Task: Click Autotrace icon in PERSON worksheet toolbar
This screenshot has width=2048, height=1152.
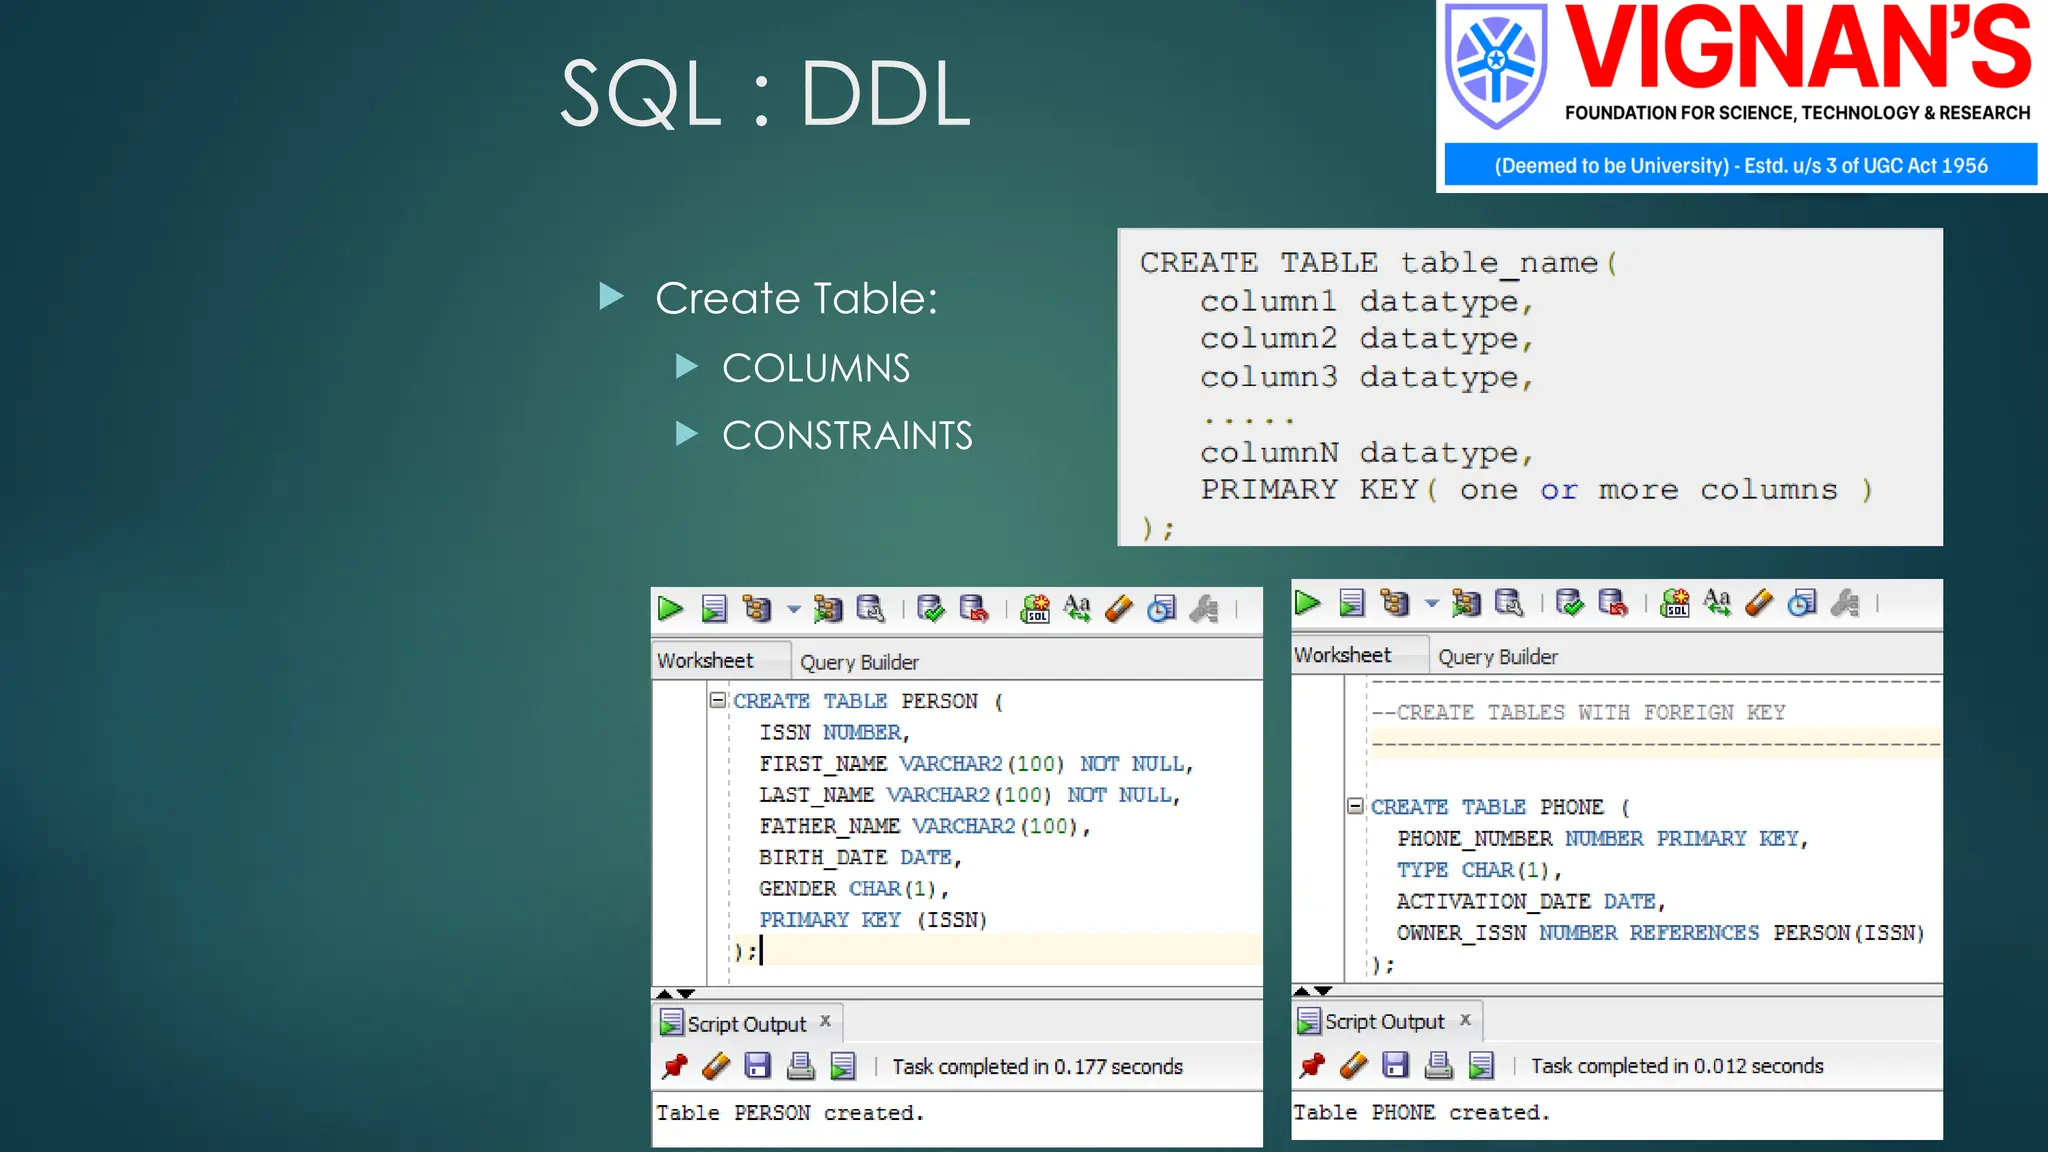Action: 828,609
